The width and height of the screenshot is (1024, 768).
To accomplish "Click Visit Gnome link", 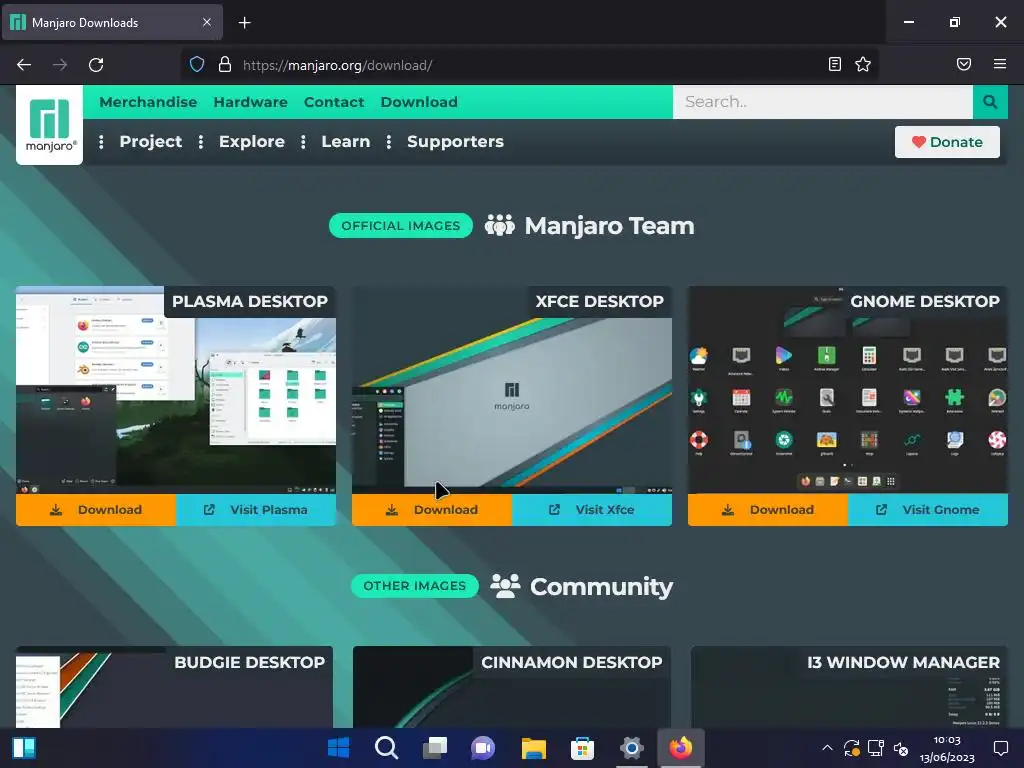I will pyautogui.click(x=928, y=510).
